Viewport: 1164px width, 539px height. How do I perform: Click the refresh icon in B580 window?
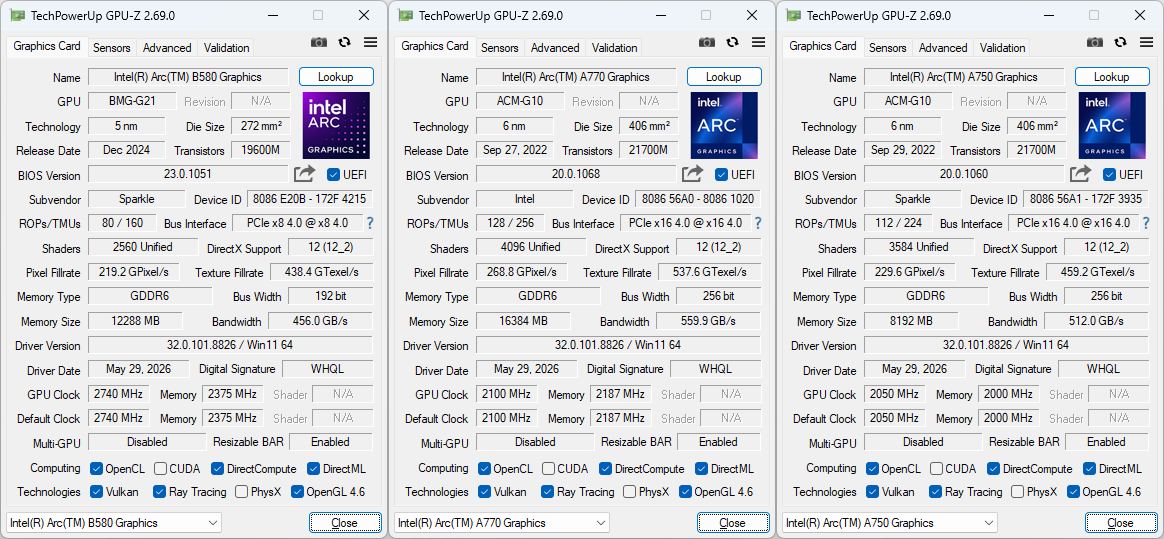click(x=344, y=42)
